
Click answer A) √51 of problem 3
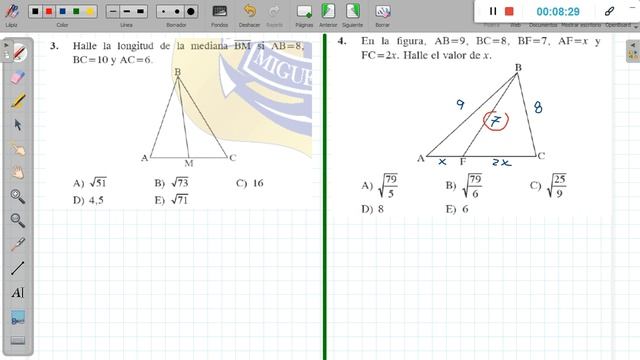coord(90,182)
